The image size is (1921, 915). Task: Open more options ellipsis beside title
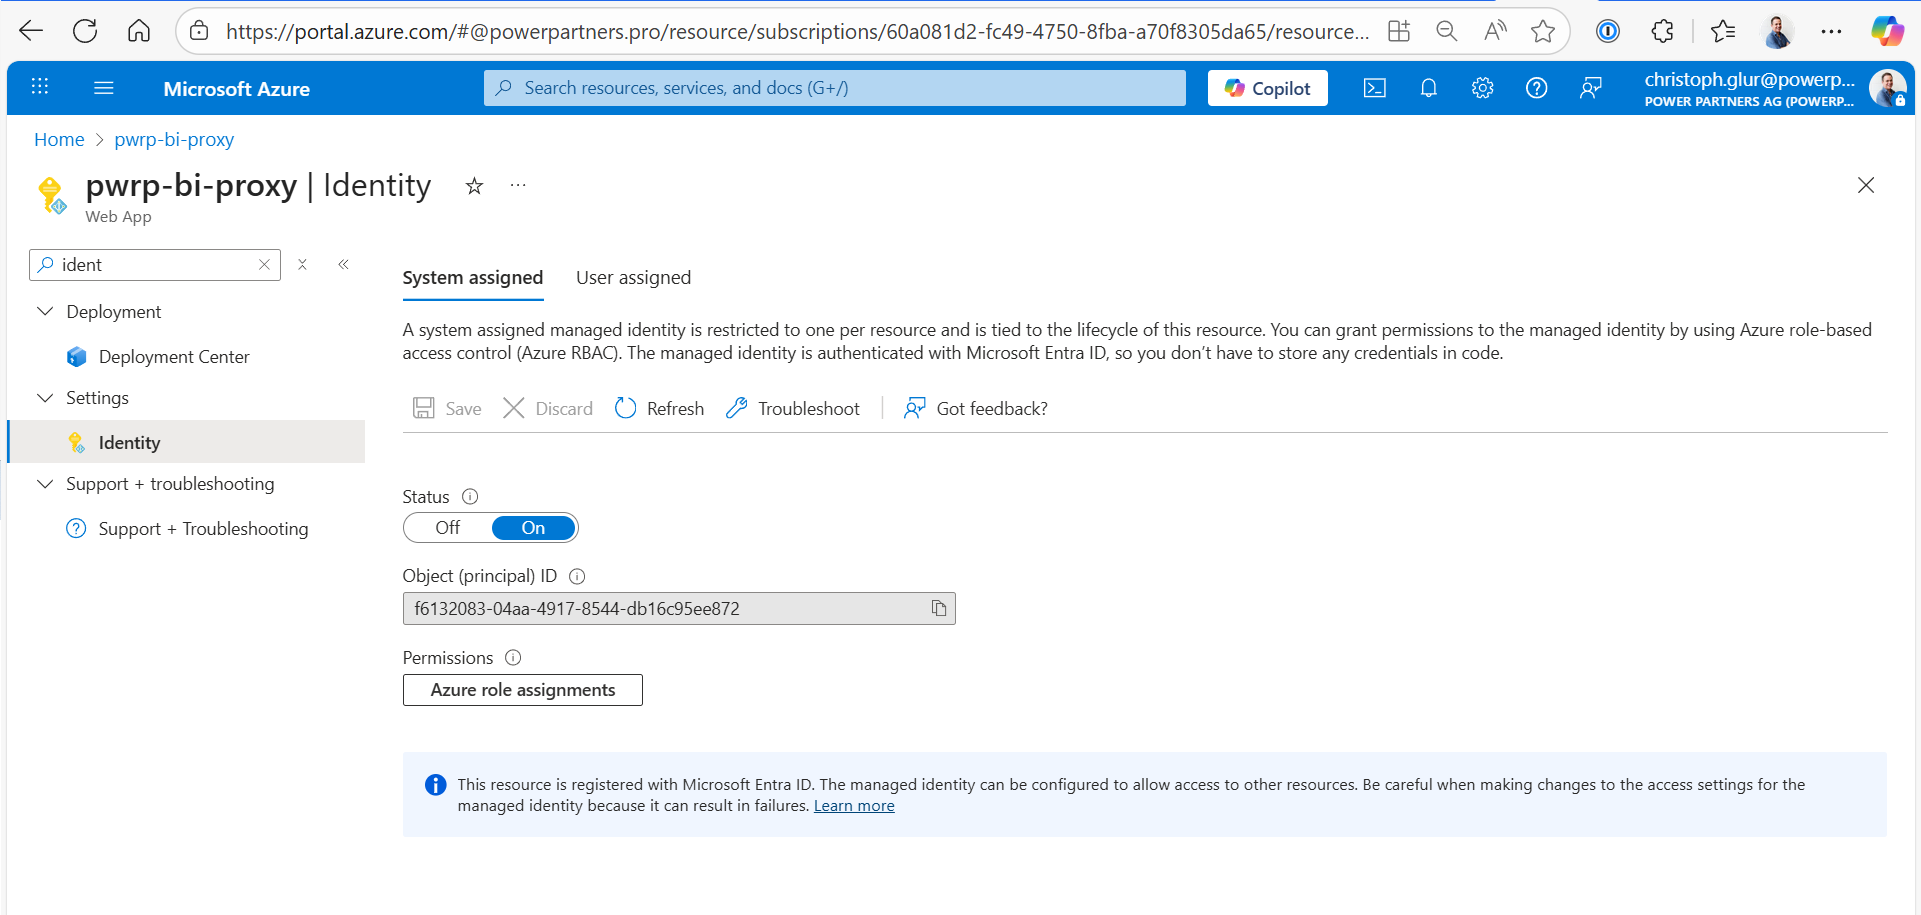pos(518,185)
